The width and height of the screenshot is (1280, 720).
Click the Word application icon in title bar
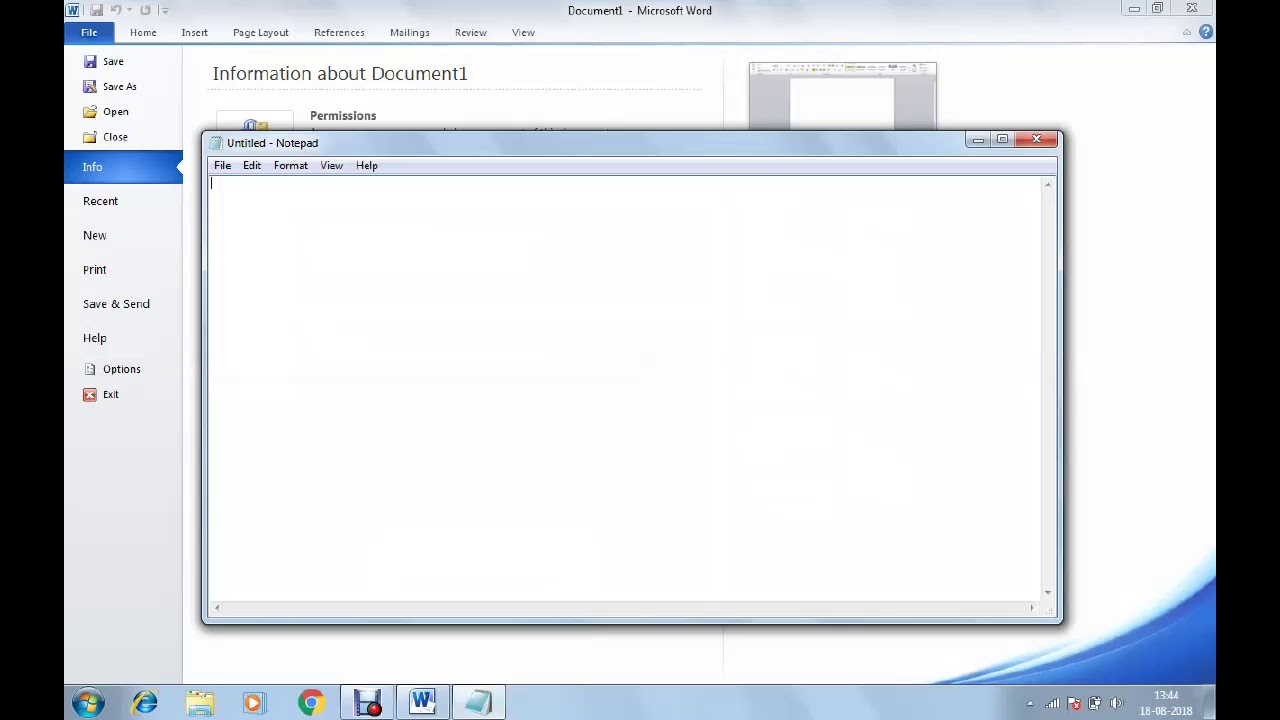[73, 10]
